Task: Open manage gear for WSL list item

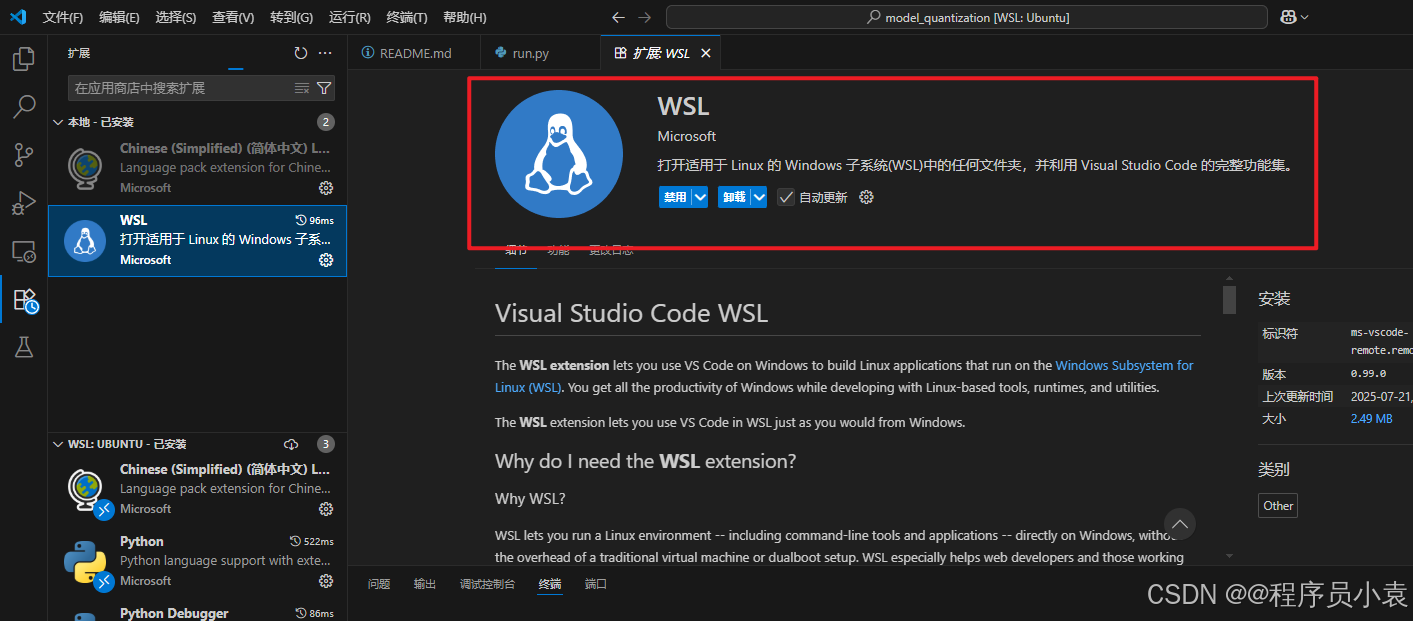Action: [x=325, y=260]
